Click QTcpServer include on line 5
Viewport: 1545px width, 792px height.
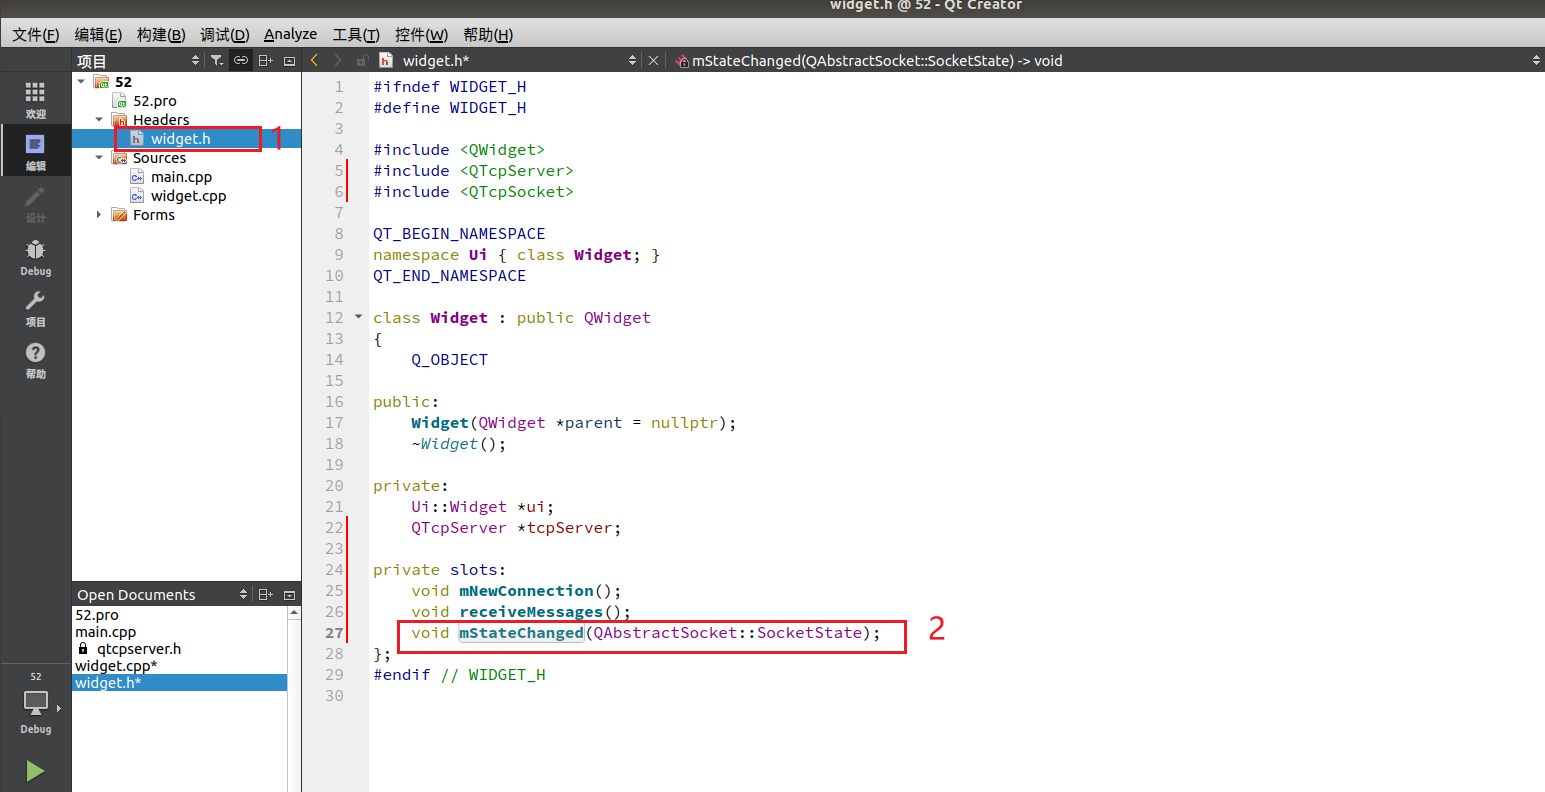(x=516, y=171)
